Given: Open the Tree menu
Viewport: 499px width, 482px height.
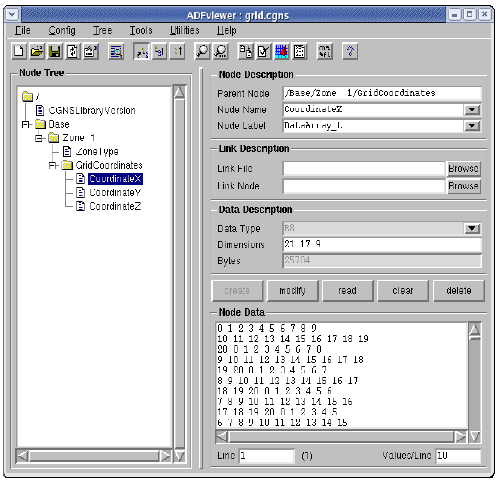Looking at the screenshot, I should click(102, 30).
